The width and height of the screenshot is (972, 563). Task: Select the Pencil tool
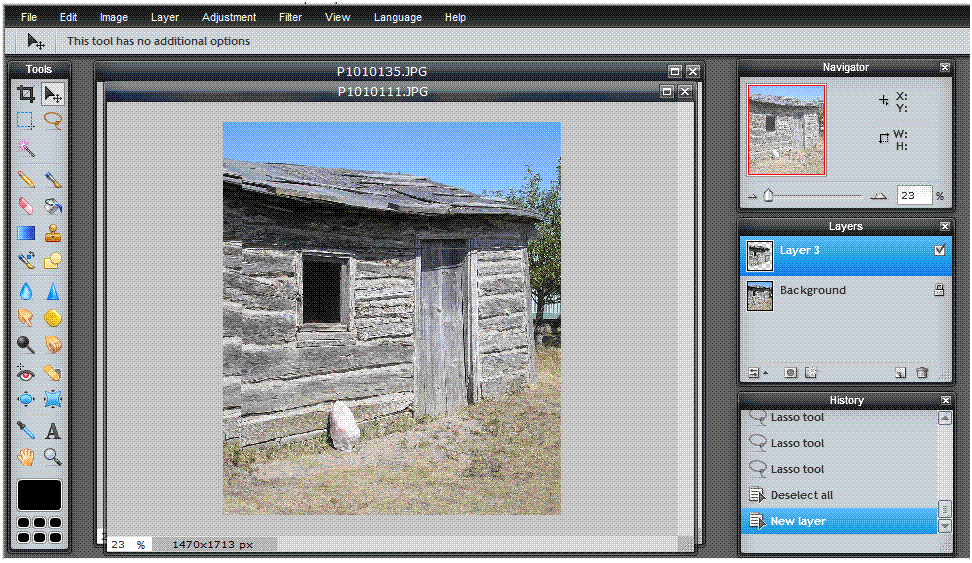[x=26, y=180]
